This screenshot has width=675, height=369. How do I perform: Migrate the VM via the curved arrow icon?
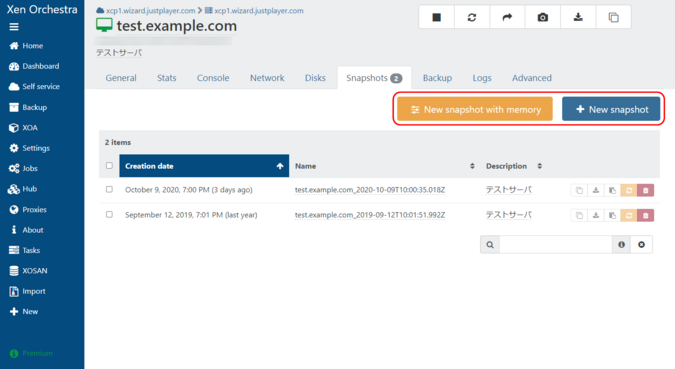507,17
